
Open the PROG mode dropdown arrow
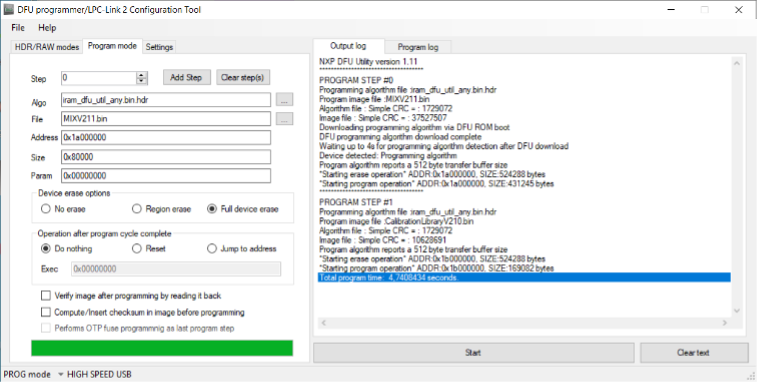(61, 374)
